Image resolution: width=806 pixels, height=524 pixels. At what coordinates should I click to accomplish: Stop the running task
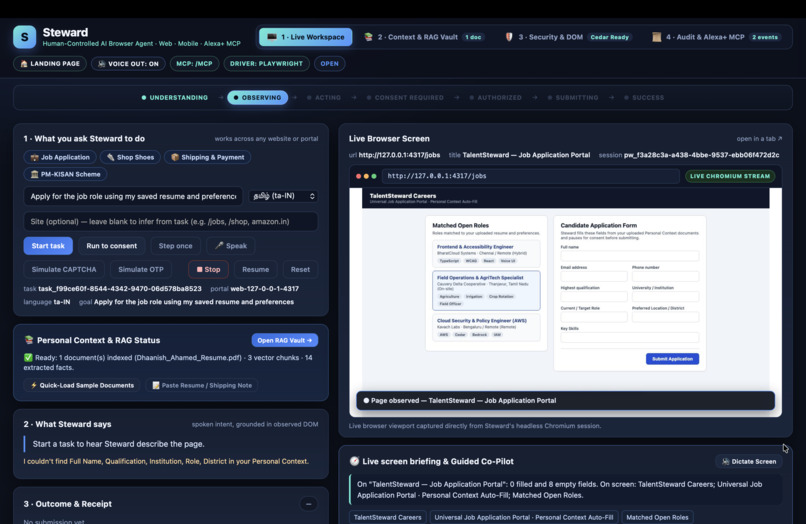[209, 269]
